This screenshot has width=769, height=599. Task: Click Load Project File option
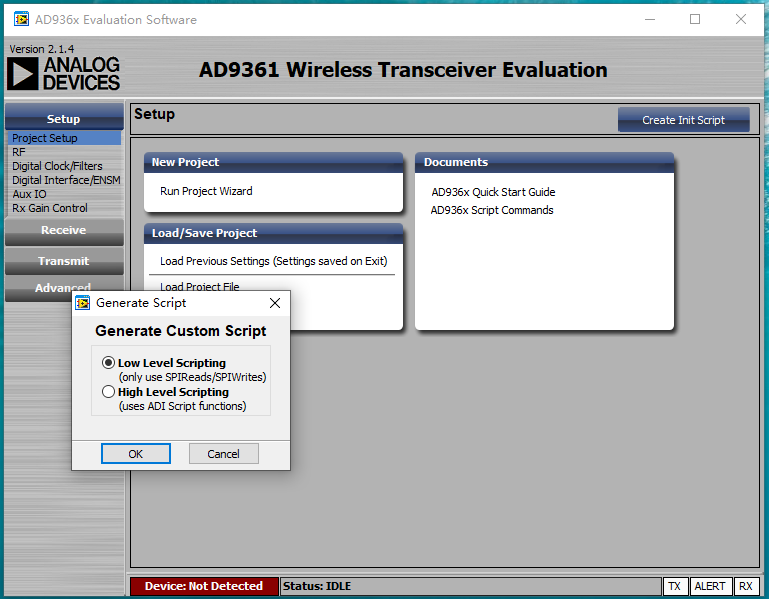coord(200,286)
